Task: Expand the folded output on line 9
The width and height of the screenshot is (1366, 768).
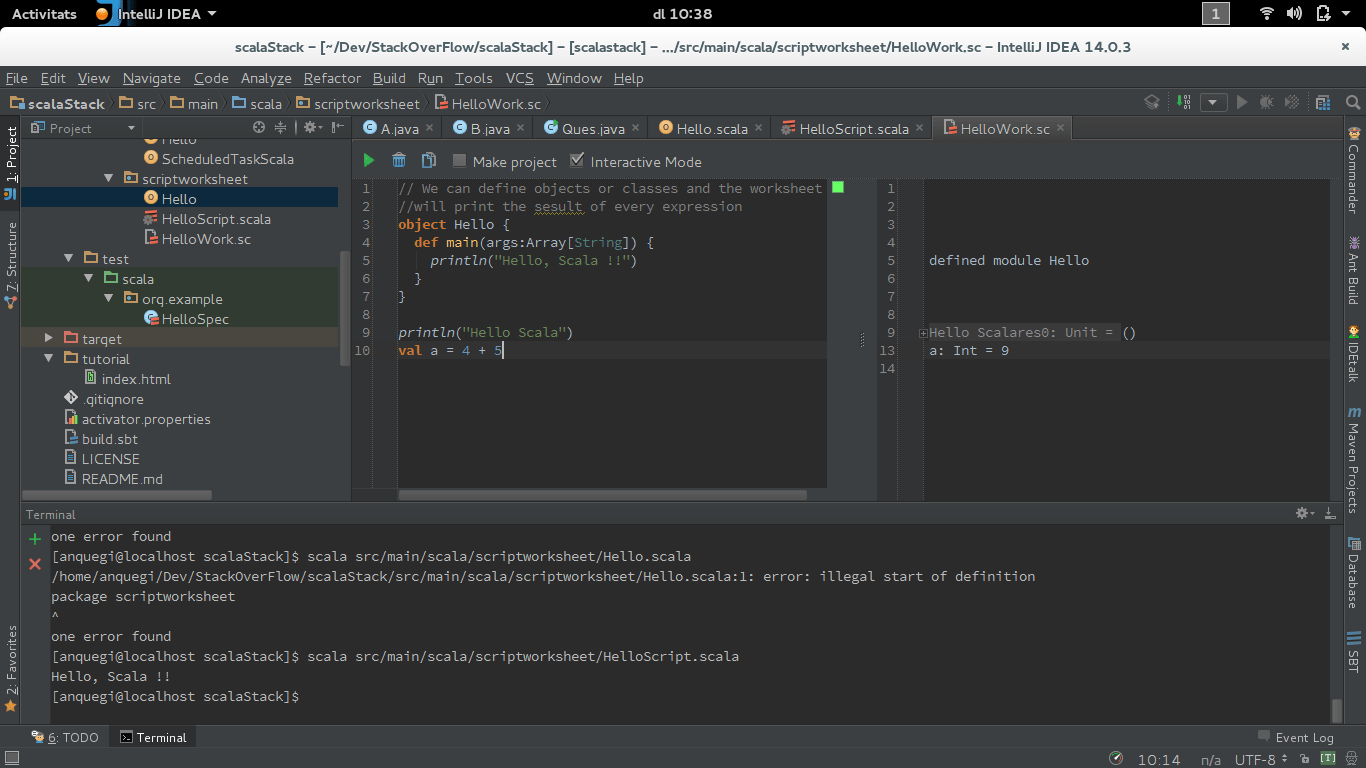Action: coord(923,333)
